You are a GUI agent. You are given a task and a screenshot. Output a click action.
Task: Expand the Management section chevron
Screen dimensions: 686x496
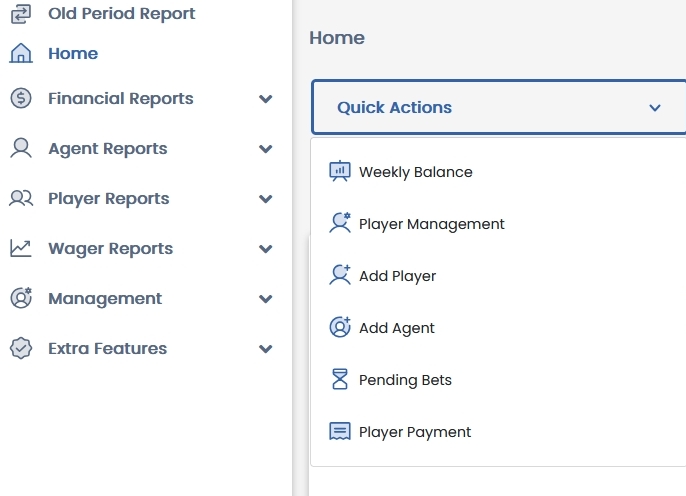click(265, 299)
